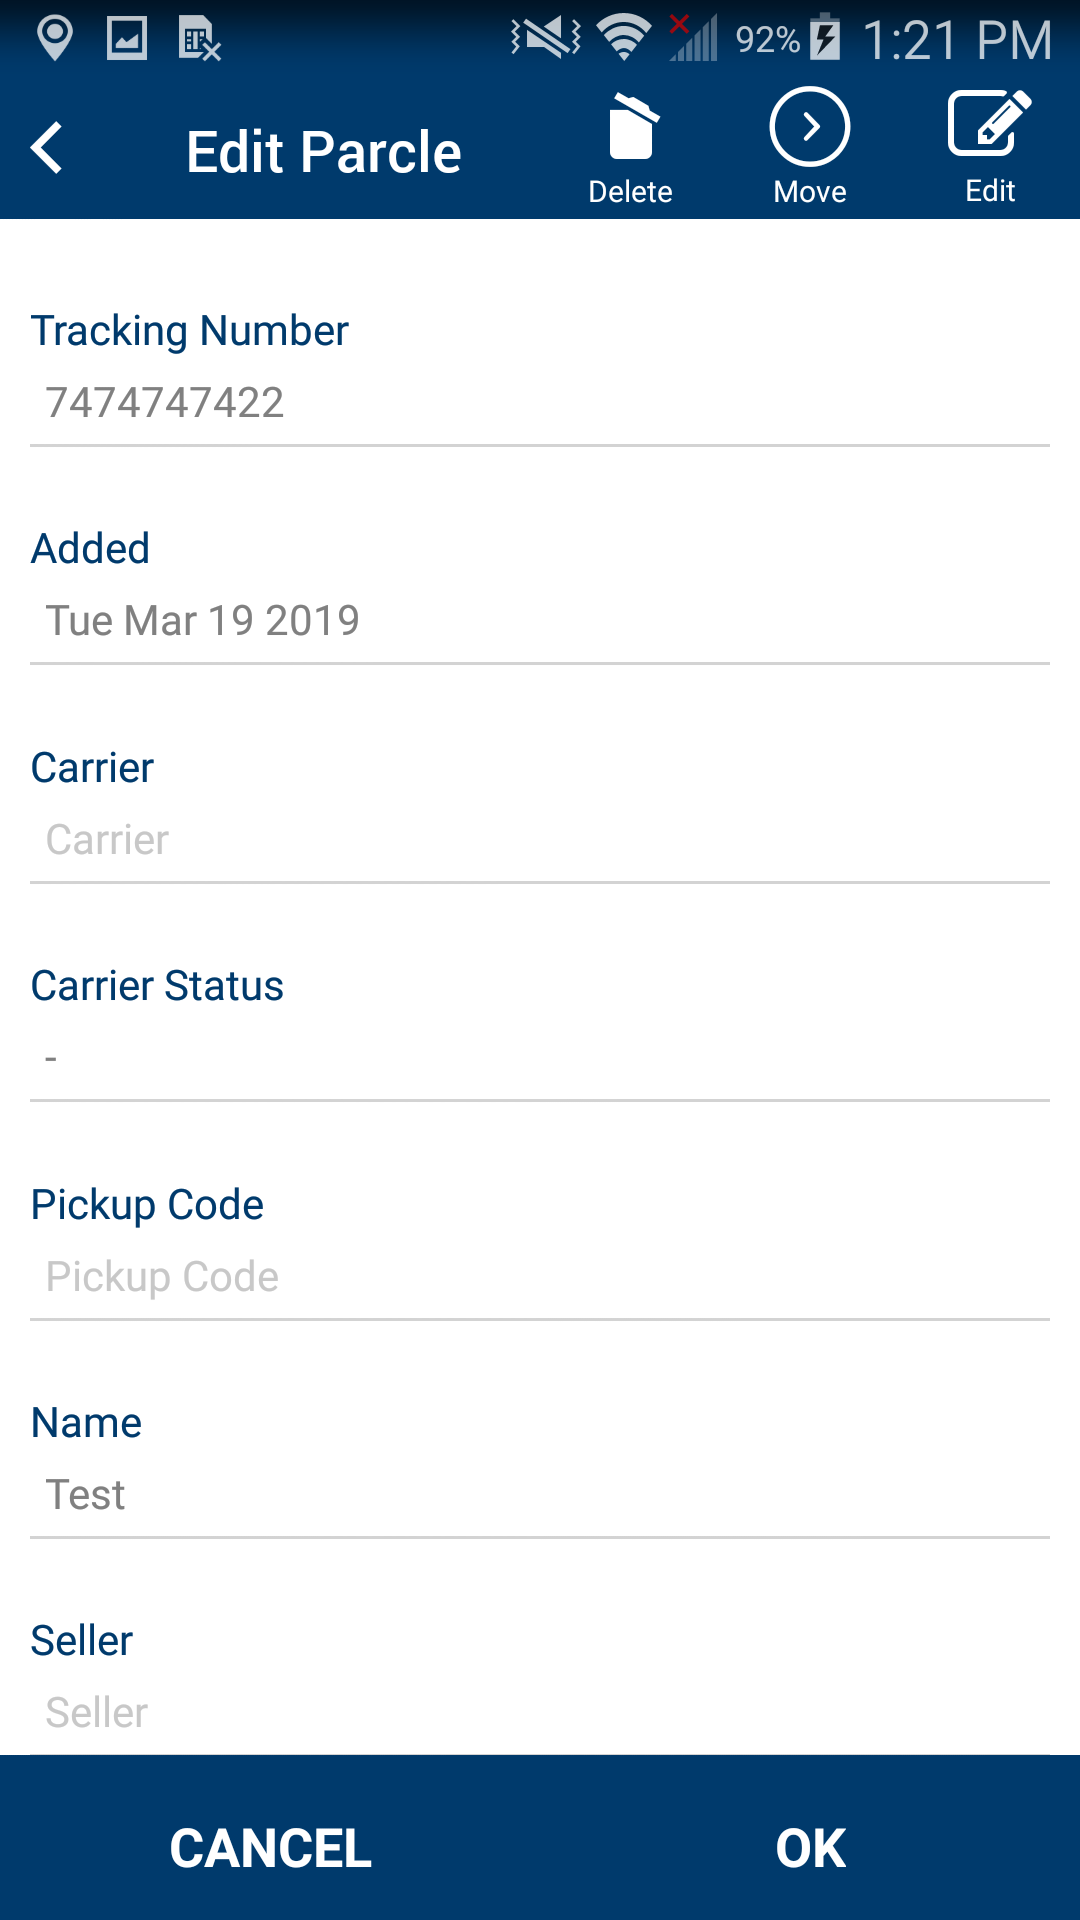Tap the muted vibrate status icon

pos(546,39)
